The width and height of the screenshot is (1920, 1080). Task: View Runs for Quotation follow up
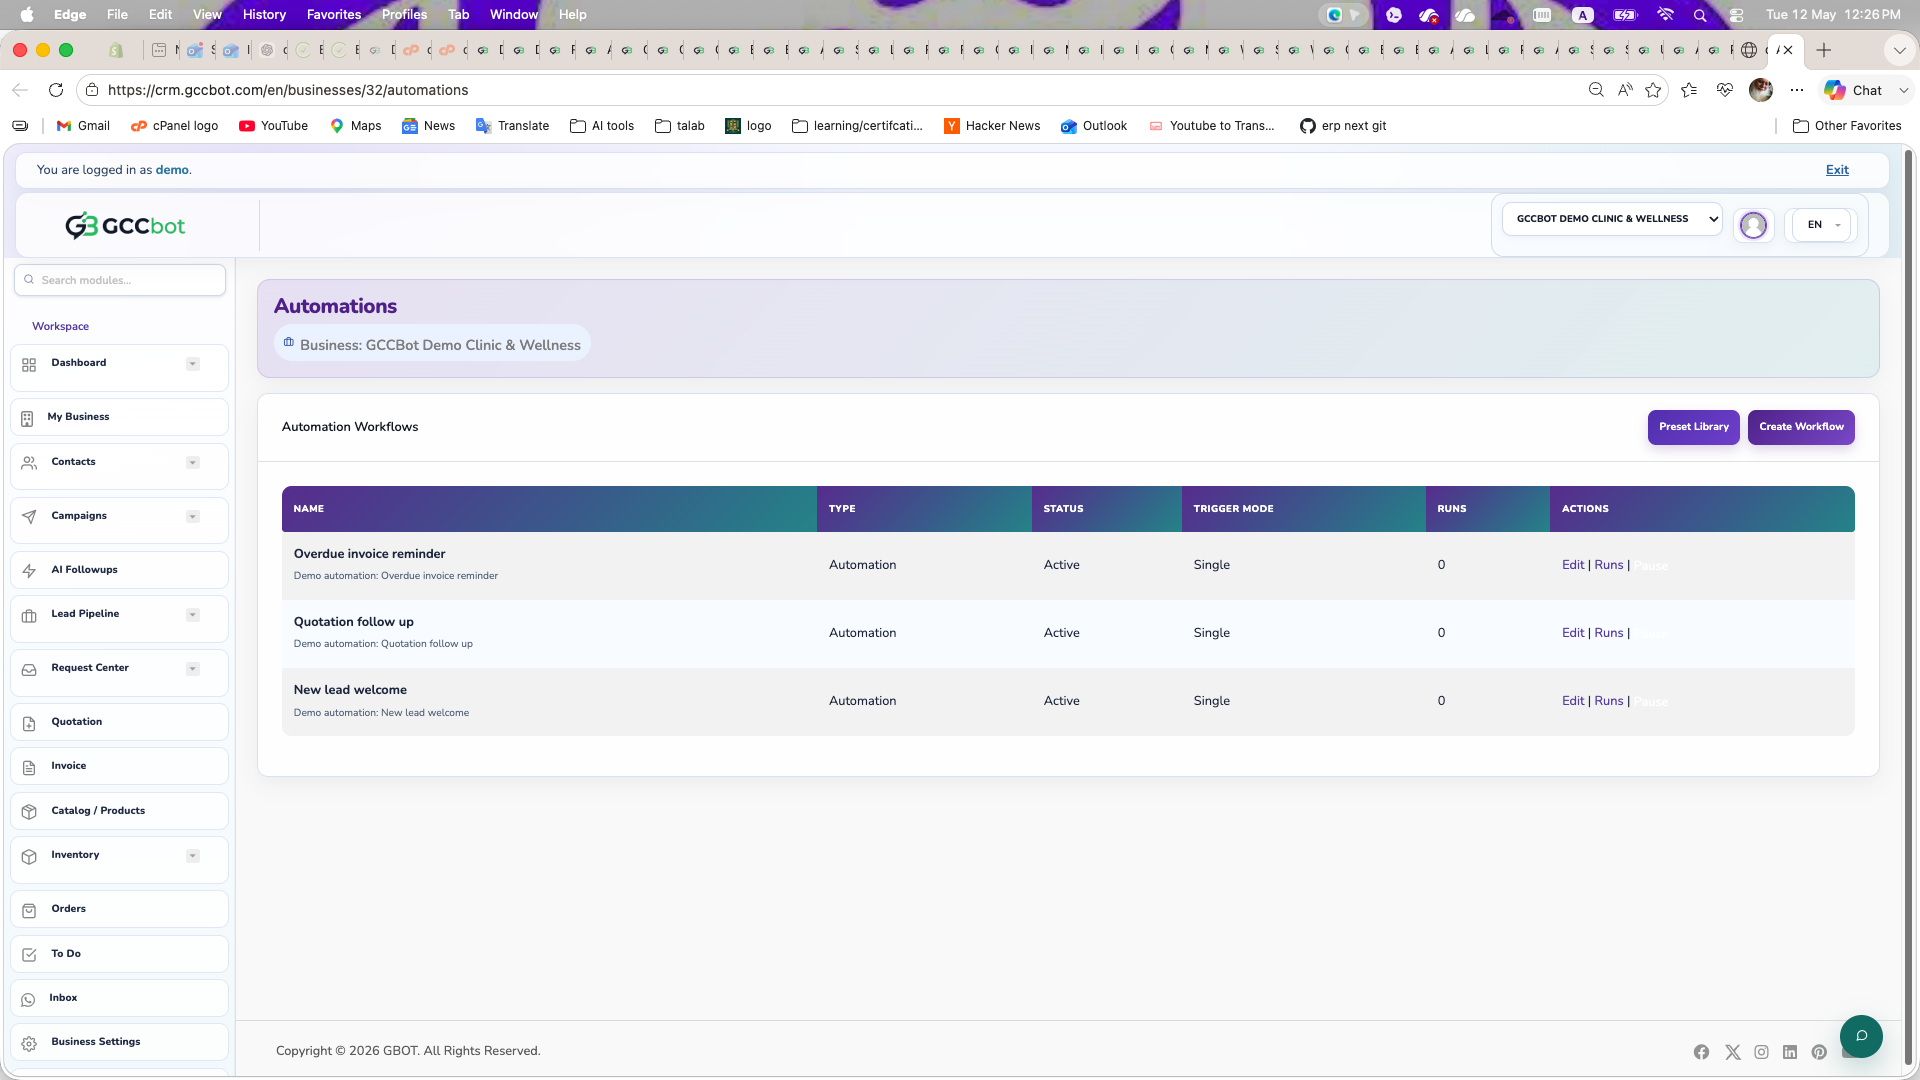coord(1608,633)
